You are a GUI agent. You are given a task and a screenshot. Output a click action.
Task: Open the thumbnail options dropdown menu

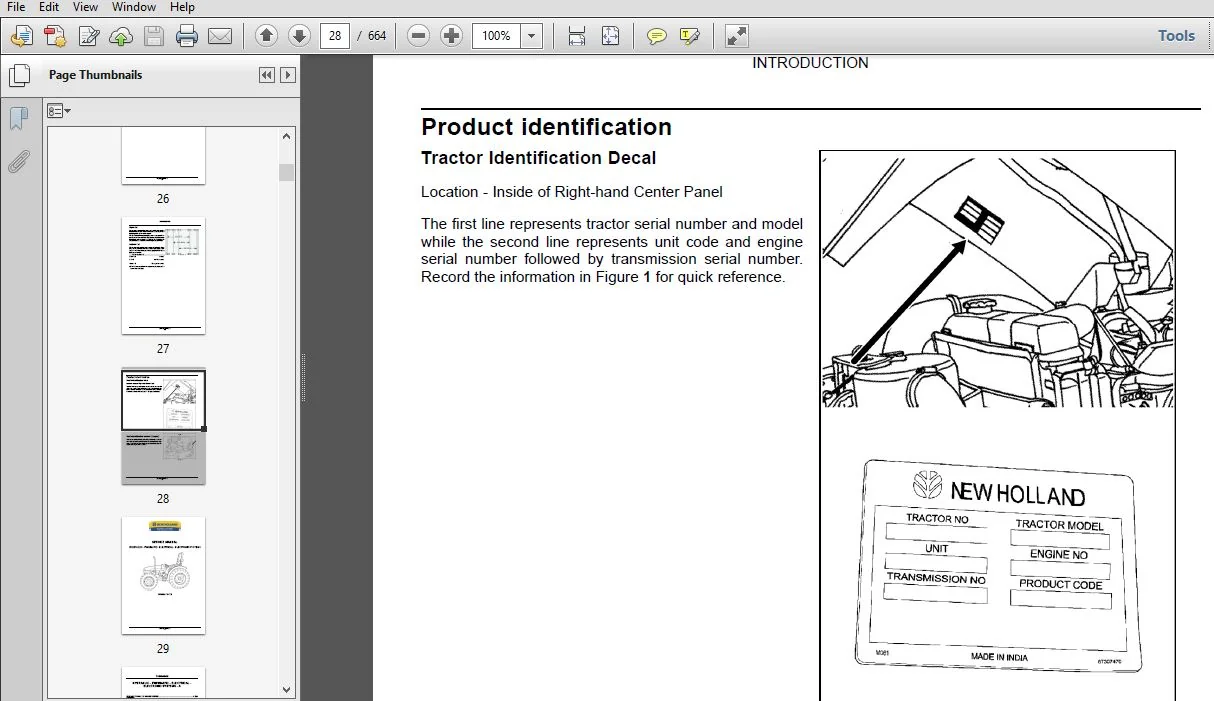(59, 111)
